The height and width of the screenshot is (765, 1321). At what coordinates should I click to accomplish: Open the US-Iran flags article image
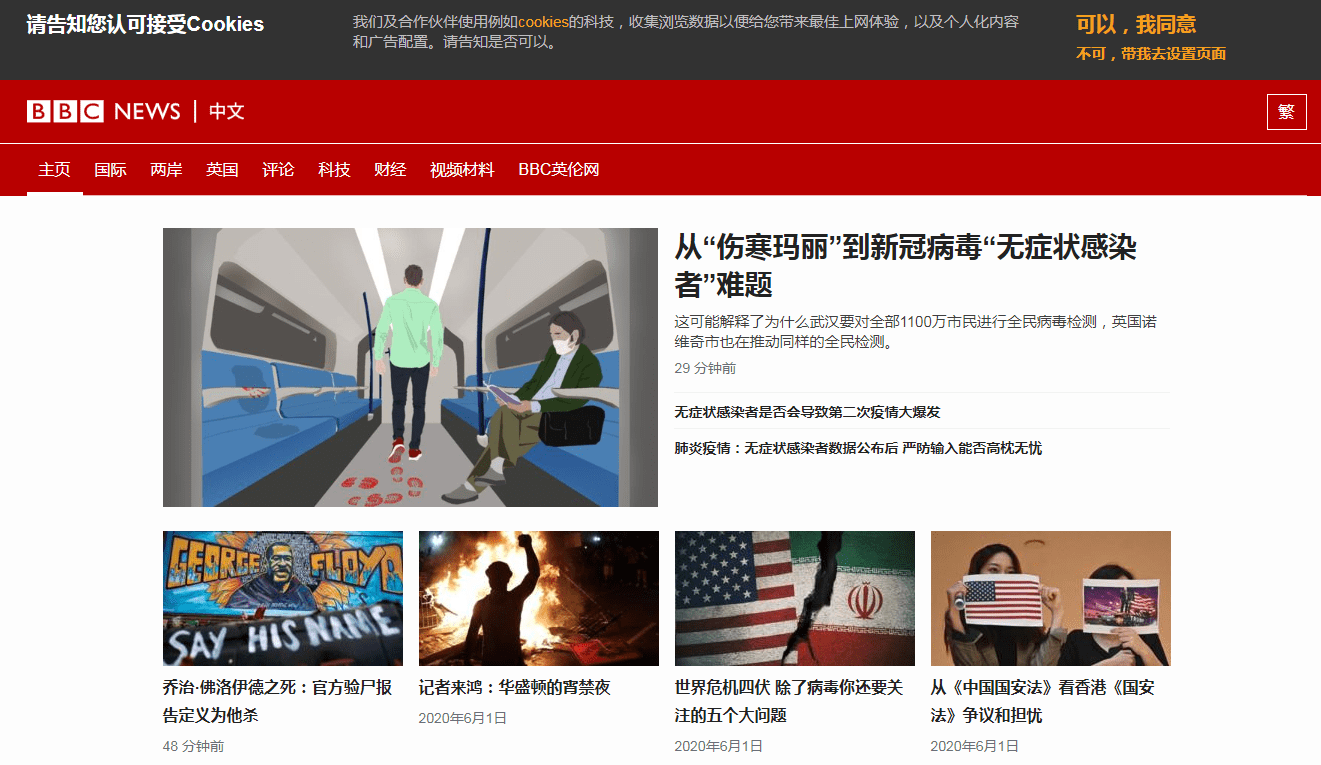[x=794, y=598]
